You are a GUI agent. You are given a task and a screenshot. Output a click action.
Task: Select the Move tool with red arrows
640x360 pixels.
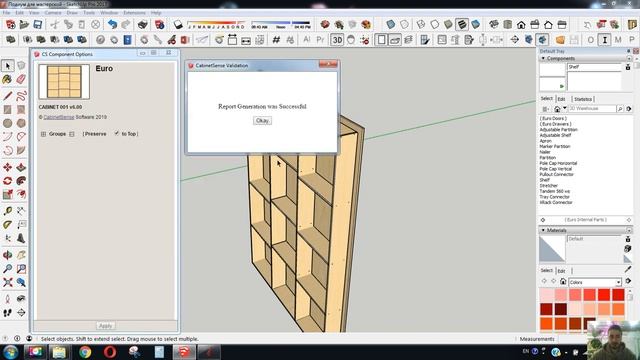[x=7, y=167]
